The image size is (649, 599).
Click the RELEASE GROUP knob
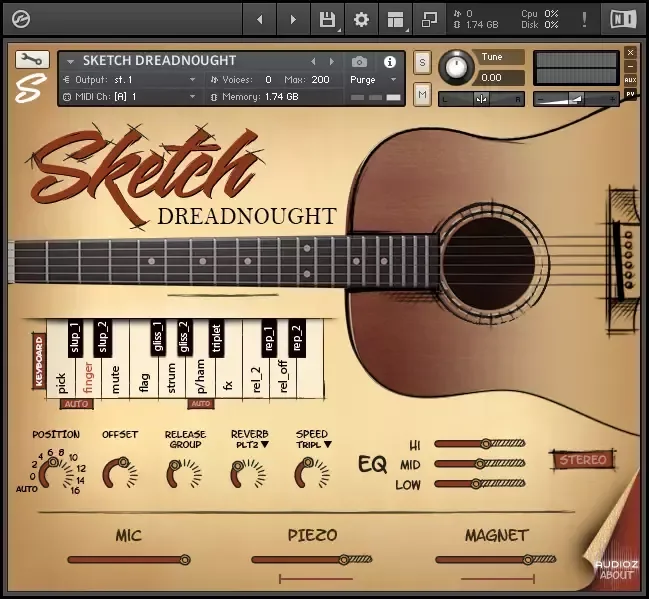pos(184,473)
